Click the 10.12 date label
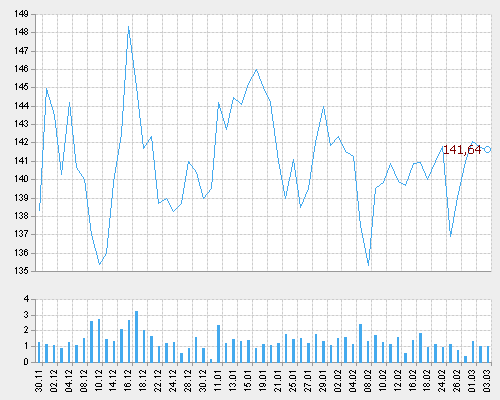500x400 pixels. point(99,381)
